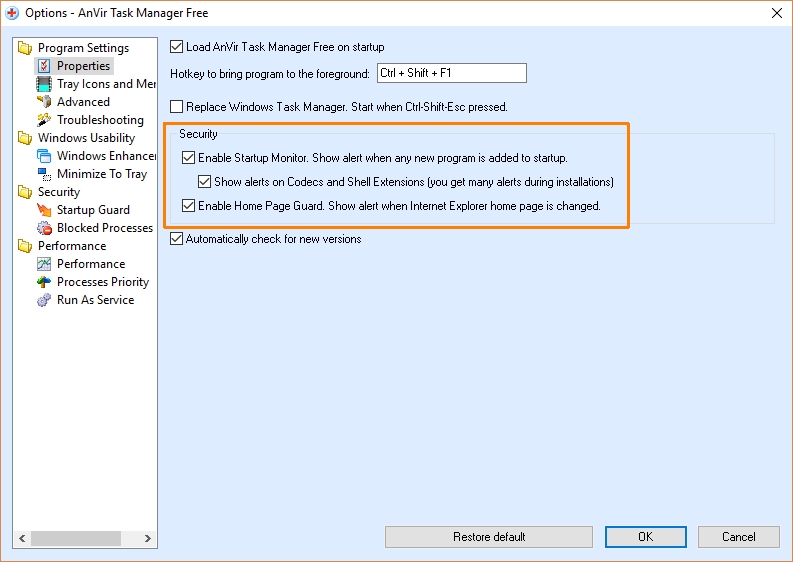
Task: Select Blocked Processes page
Action: click(105, 228)
